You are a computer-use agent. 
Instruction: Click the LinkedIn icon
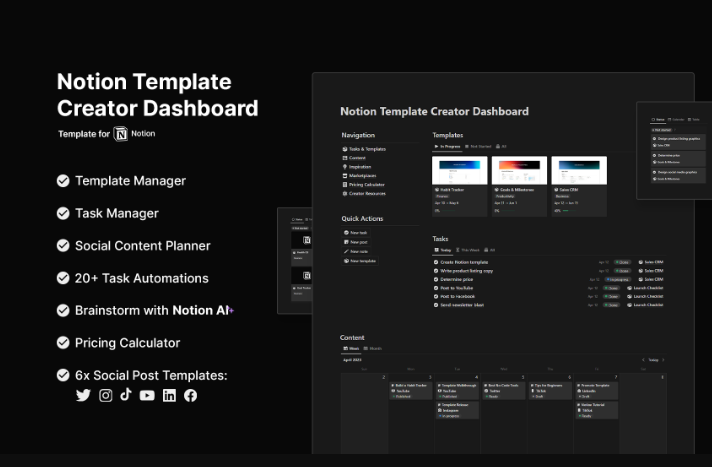(x=169, y=395)
